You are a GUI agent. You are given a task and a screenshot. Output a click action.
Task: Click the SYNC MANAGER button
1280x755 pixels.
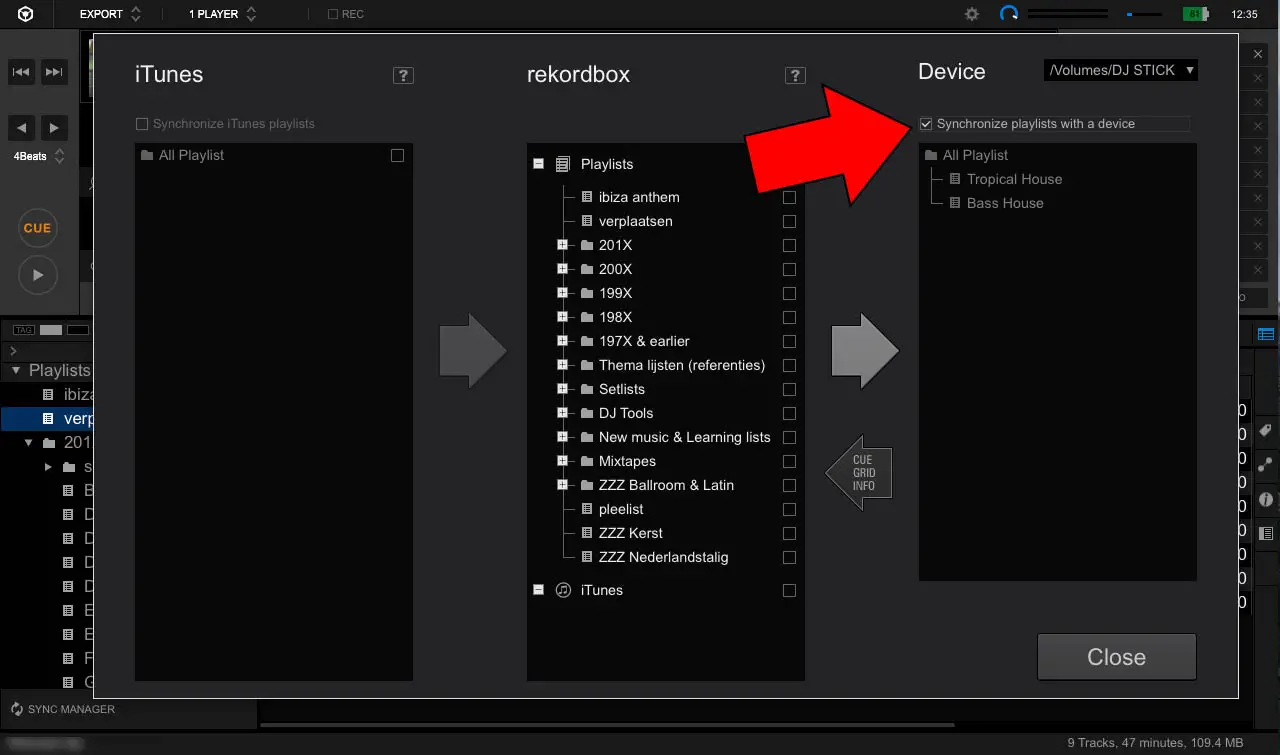coord(62,709)
